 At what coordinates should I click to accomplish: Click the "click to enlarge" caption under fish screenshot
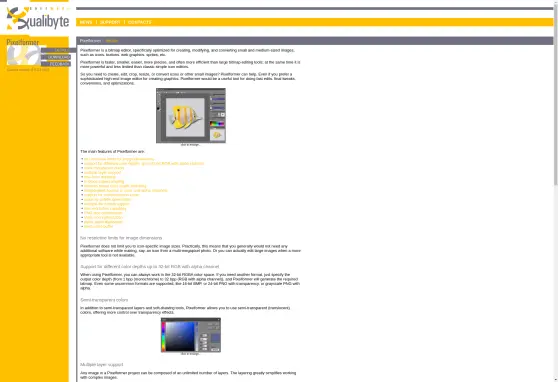click(x=190, y=145)
